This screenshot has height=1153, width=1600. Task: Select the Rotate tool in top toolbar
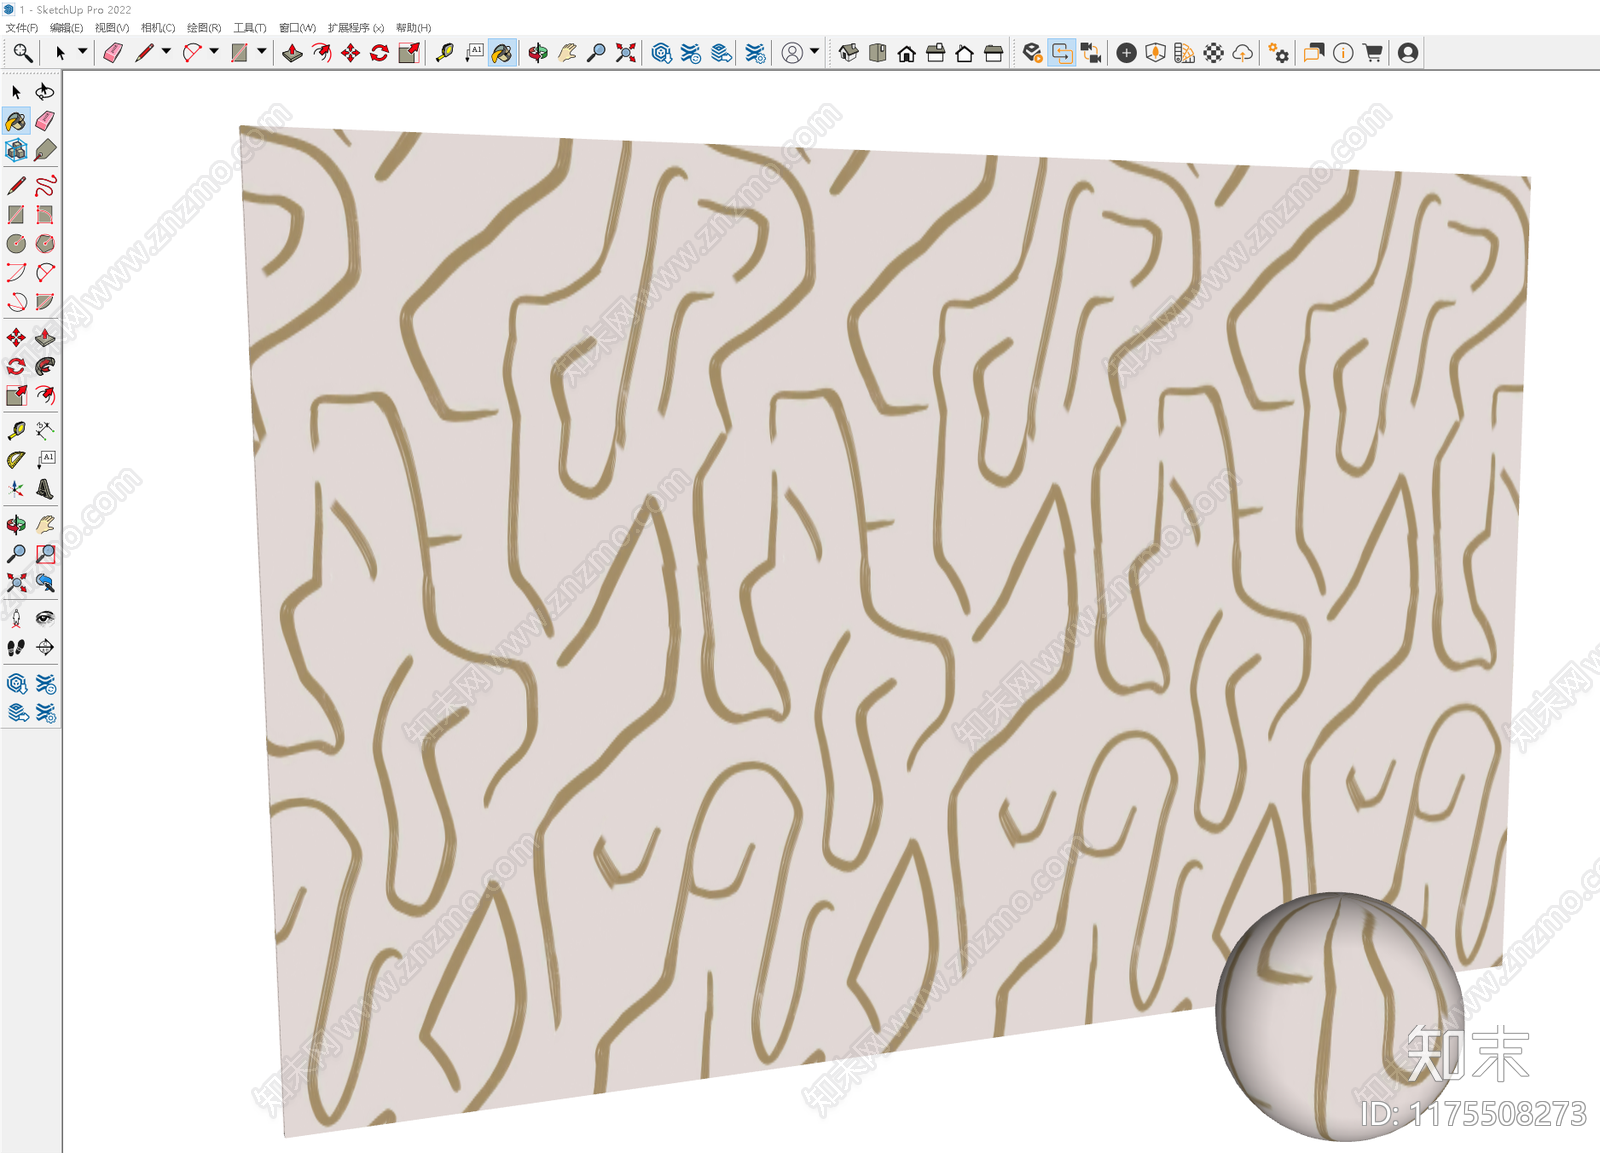(379, 53)
